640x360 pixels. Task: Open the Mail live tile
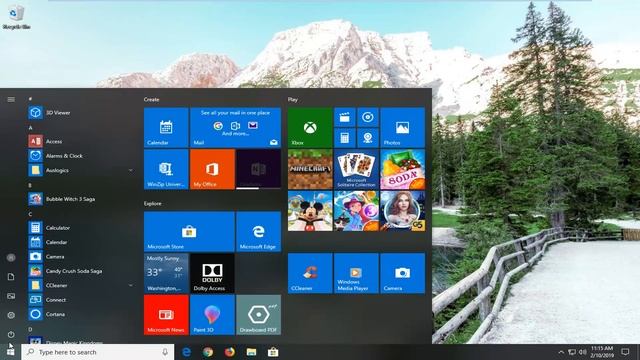[x=236, y=127]
